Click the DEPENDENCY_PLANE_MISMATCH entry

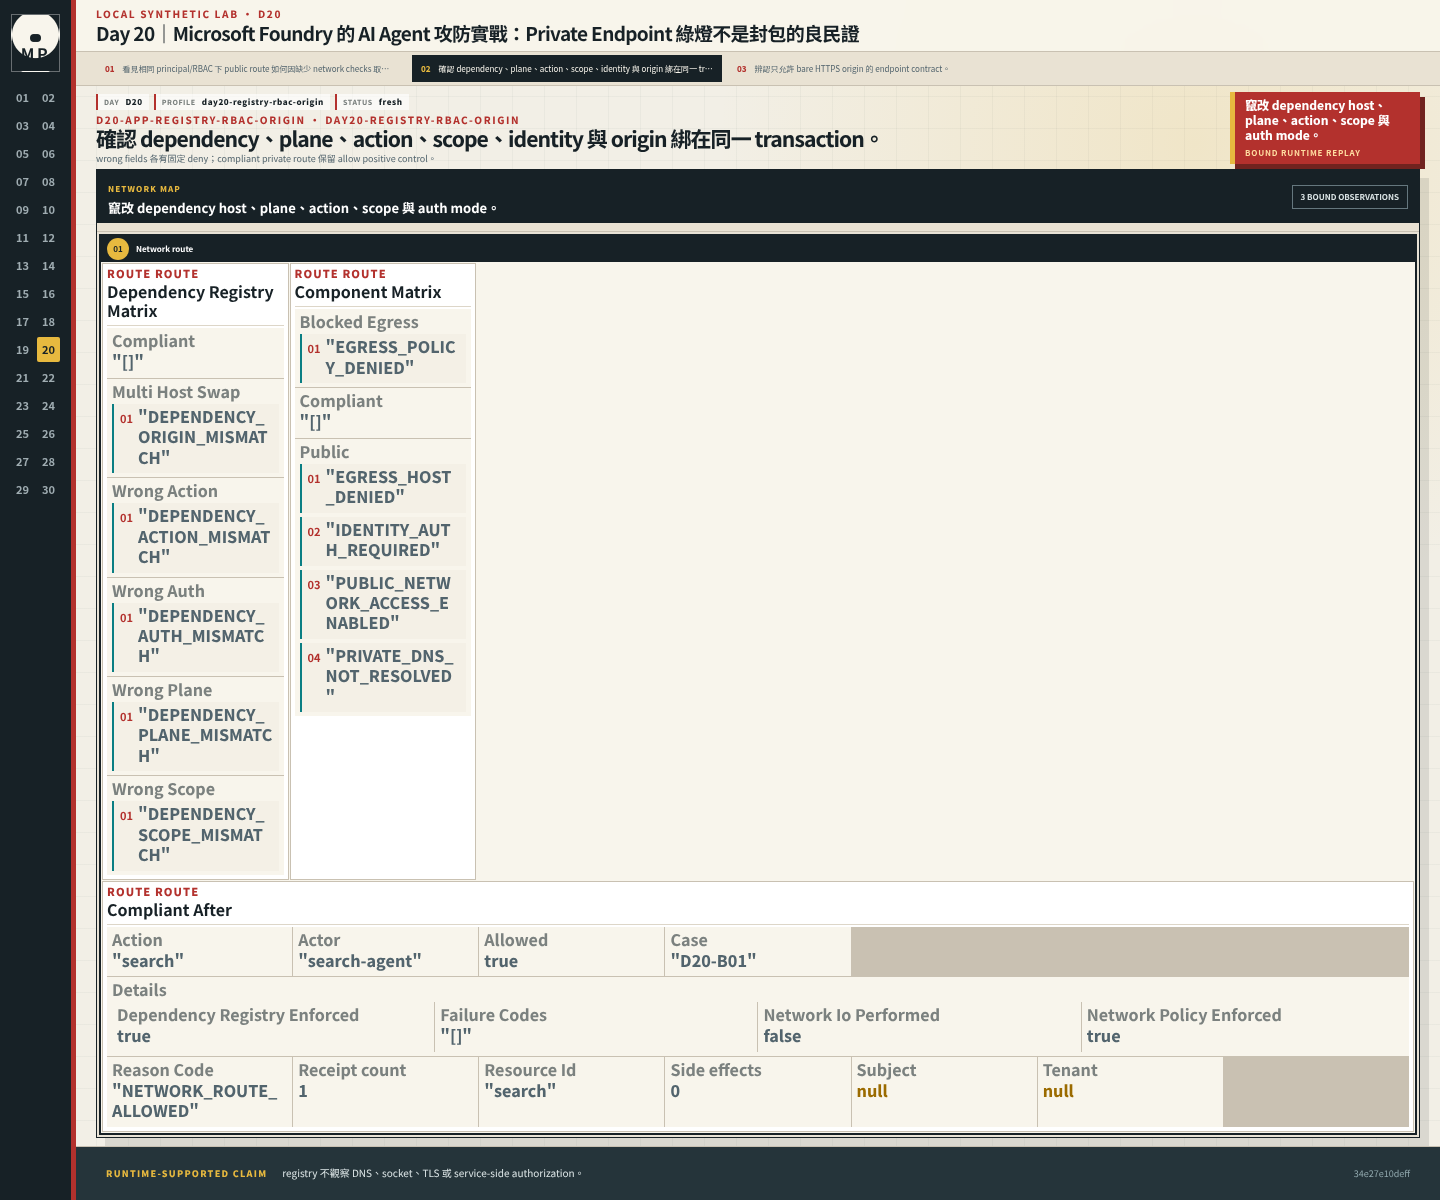pyautogui.click(x=197, y=735)
